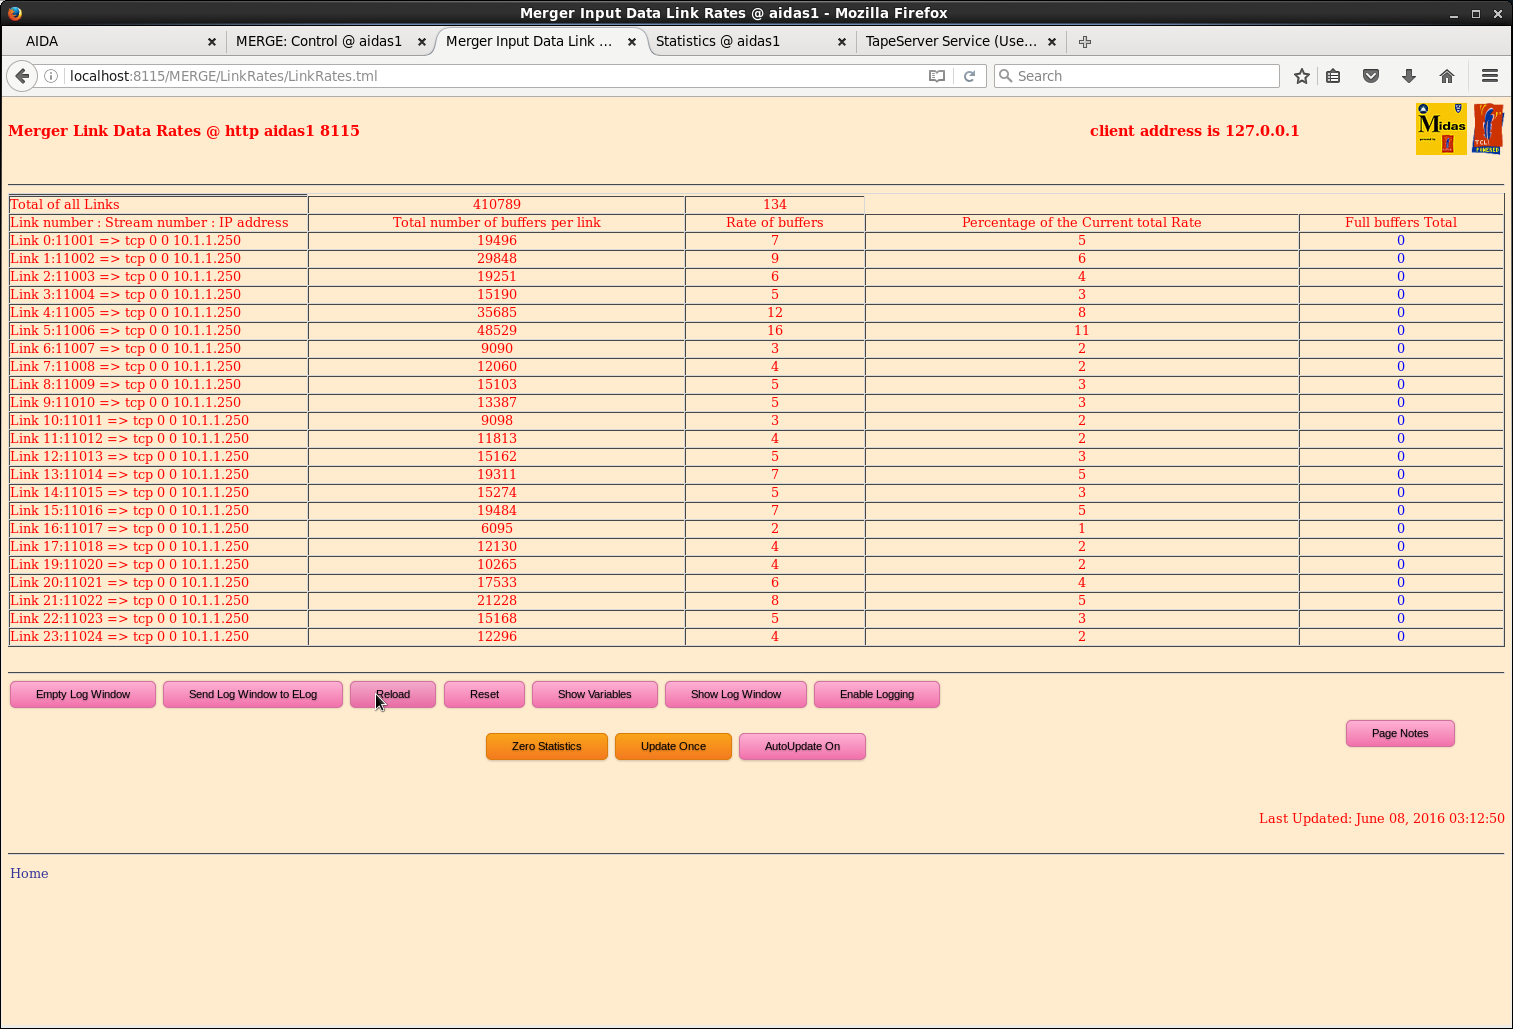The image size is (1513, 1029).
Task: Click buffer count 6095
Action: tap(497, 529)
